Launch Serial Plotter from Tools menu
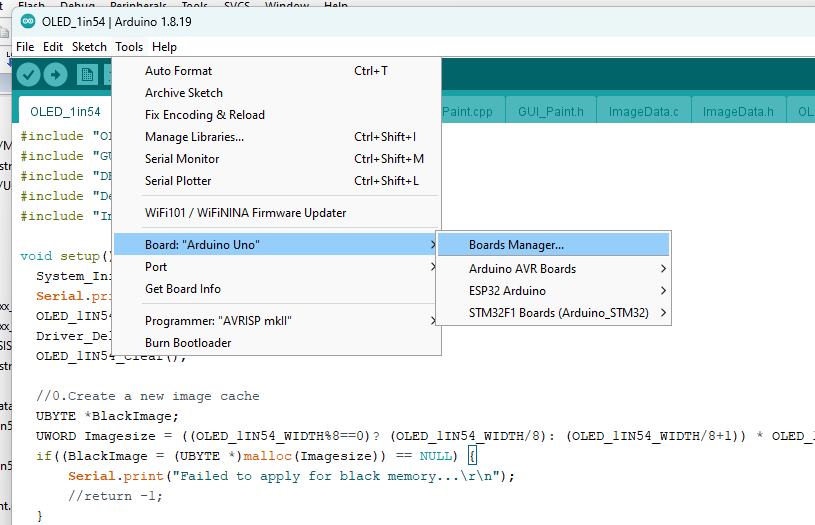The image size is (815, 525). click(277, 181)
